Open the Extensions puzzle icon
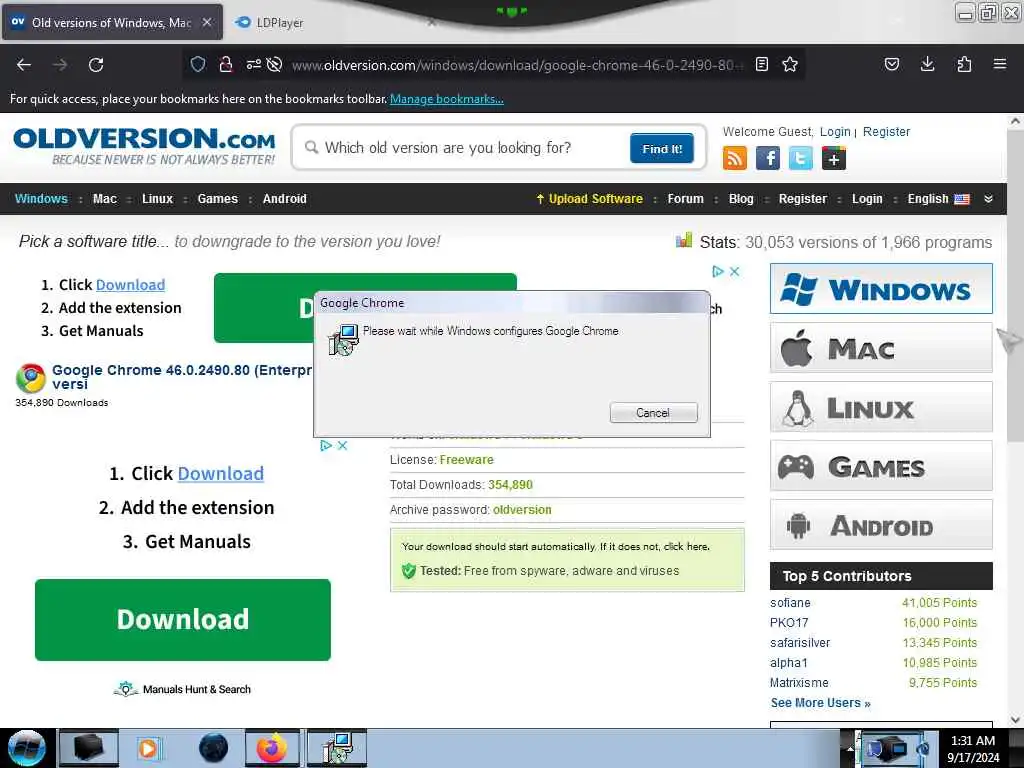Viewport: 1024px width, 768px height. tap(964, 64)
